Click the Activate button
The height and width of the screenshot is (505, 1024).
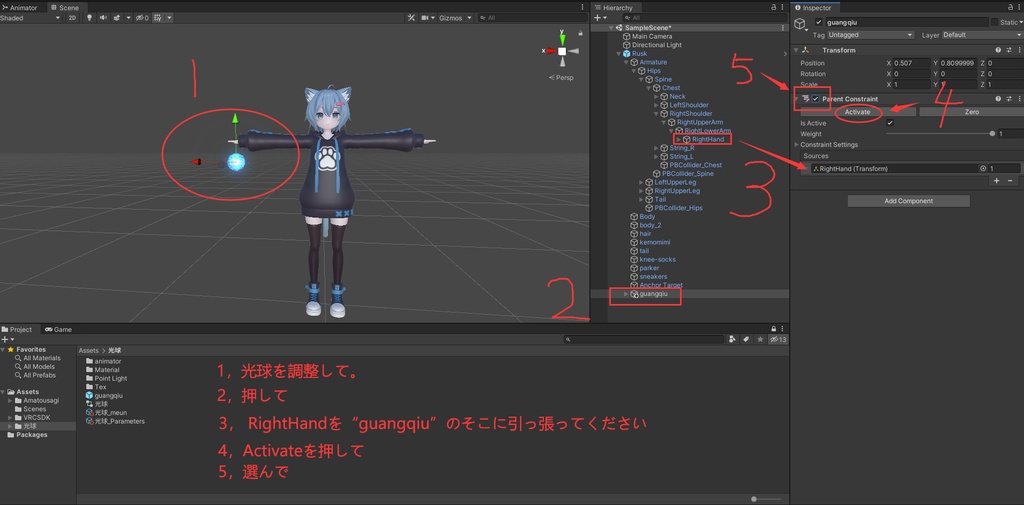(857, 112)
